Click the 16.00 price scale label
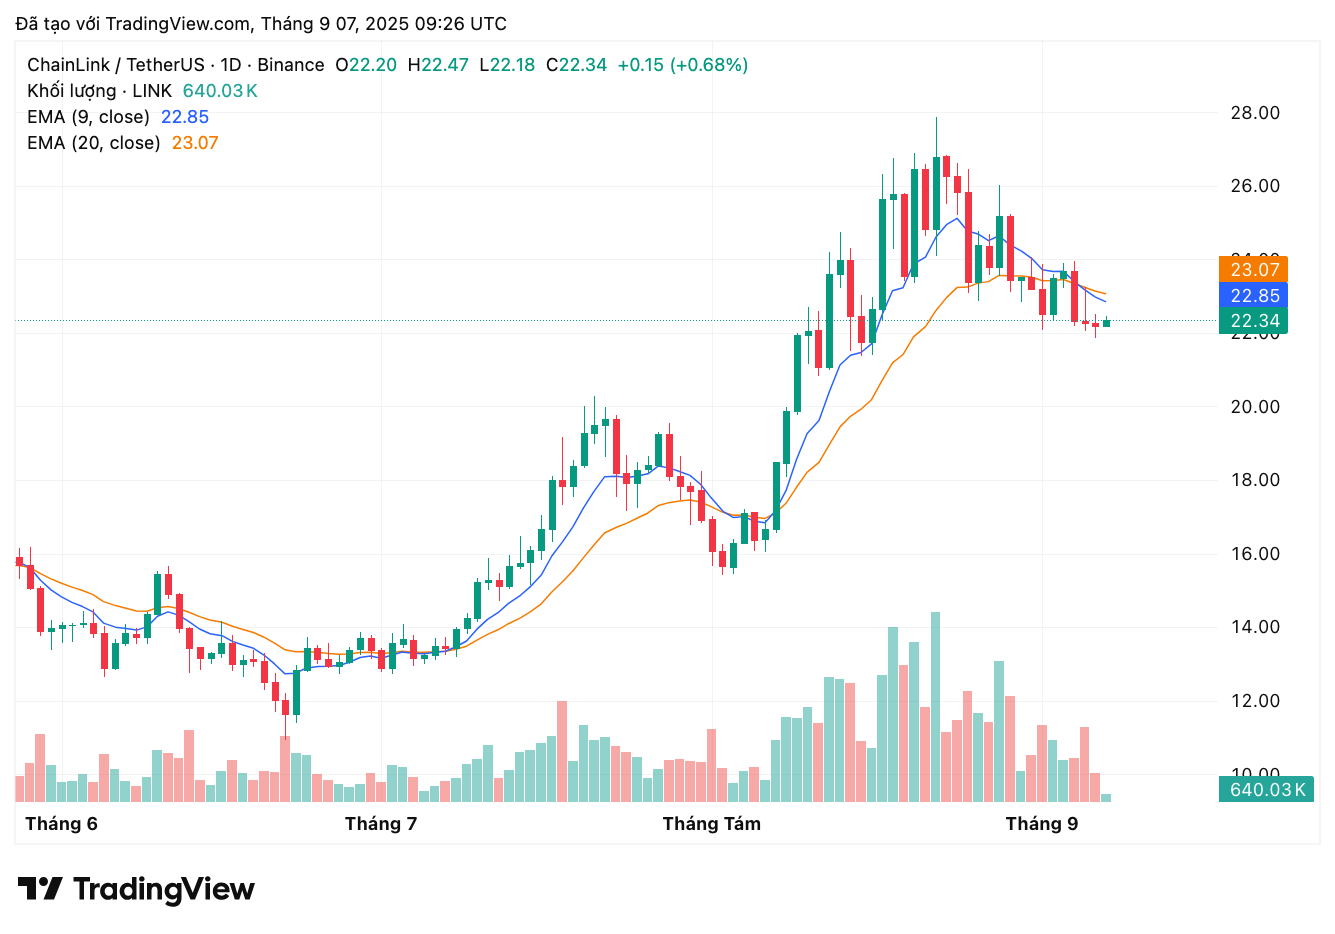The width and height of the screenshot is (1335, 934). [1254, 554]
